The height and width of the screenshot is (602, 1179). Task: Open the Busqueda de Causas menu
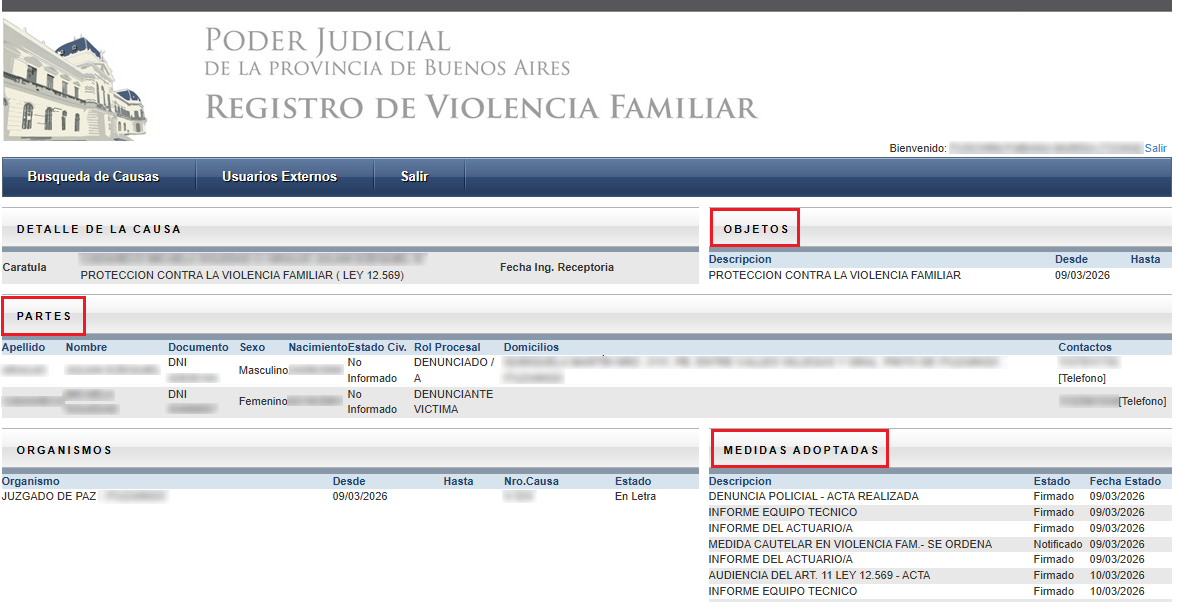pyautogui.click(x=93, y=177)
